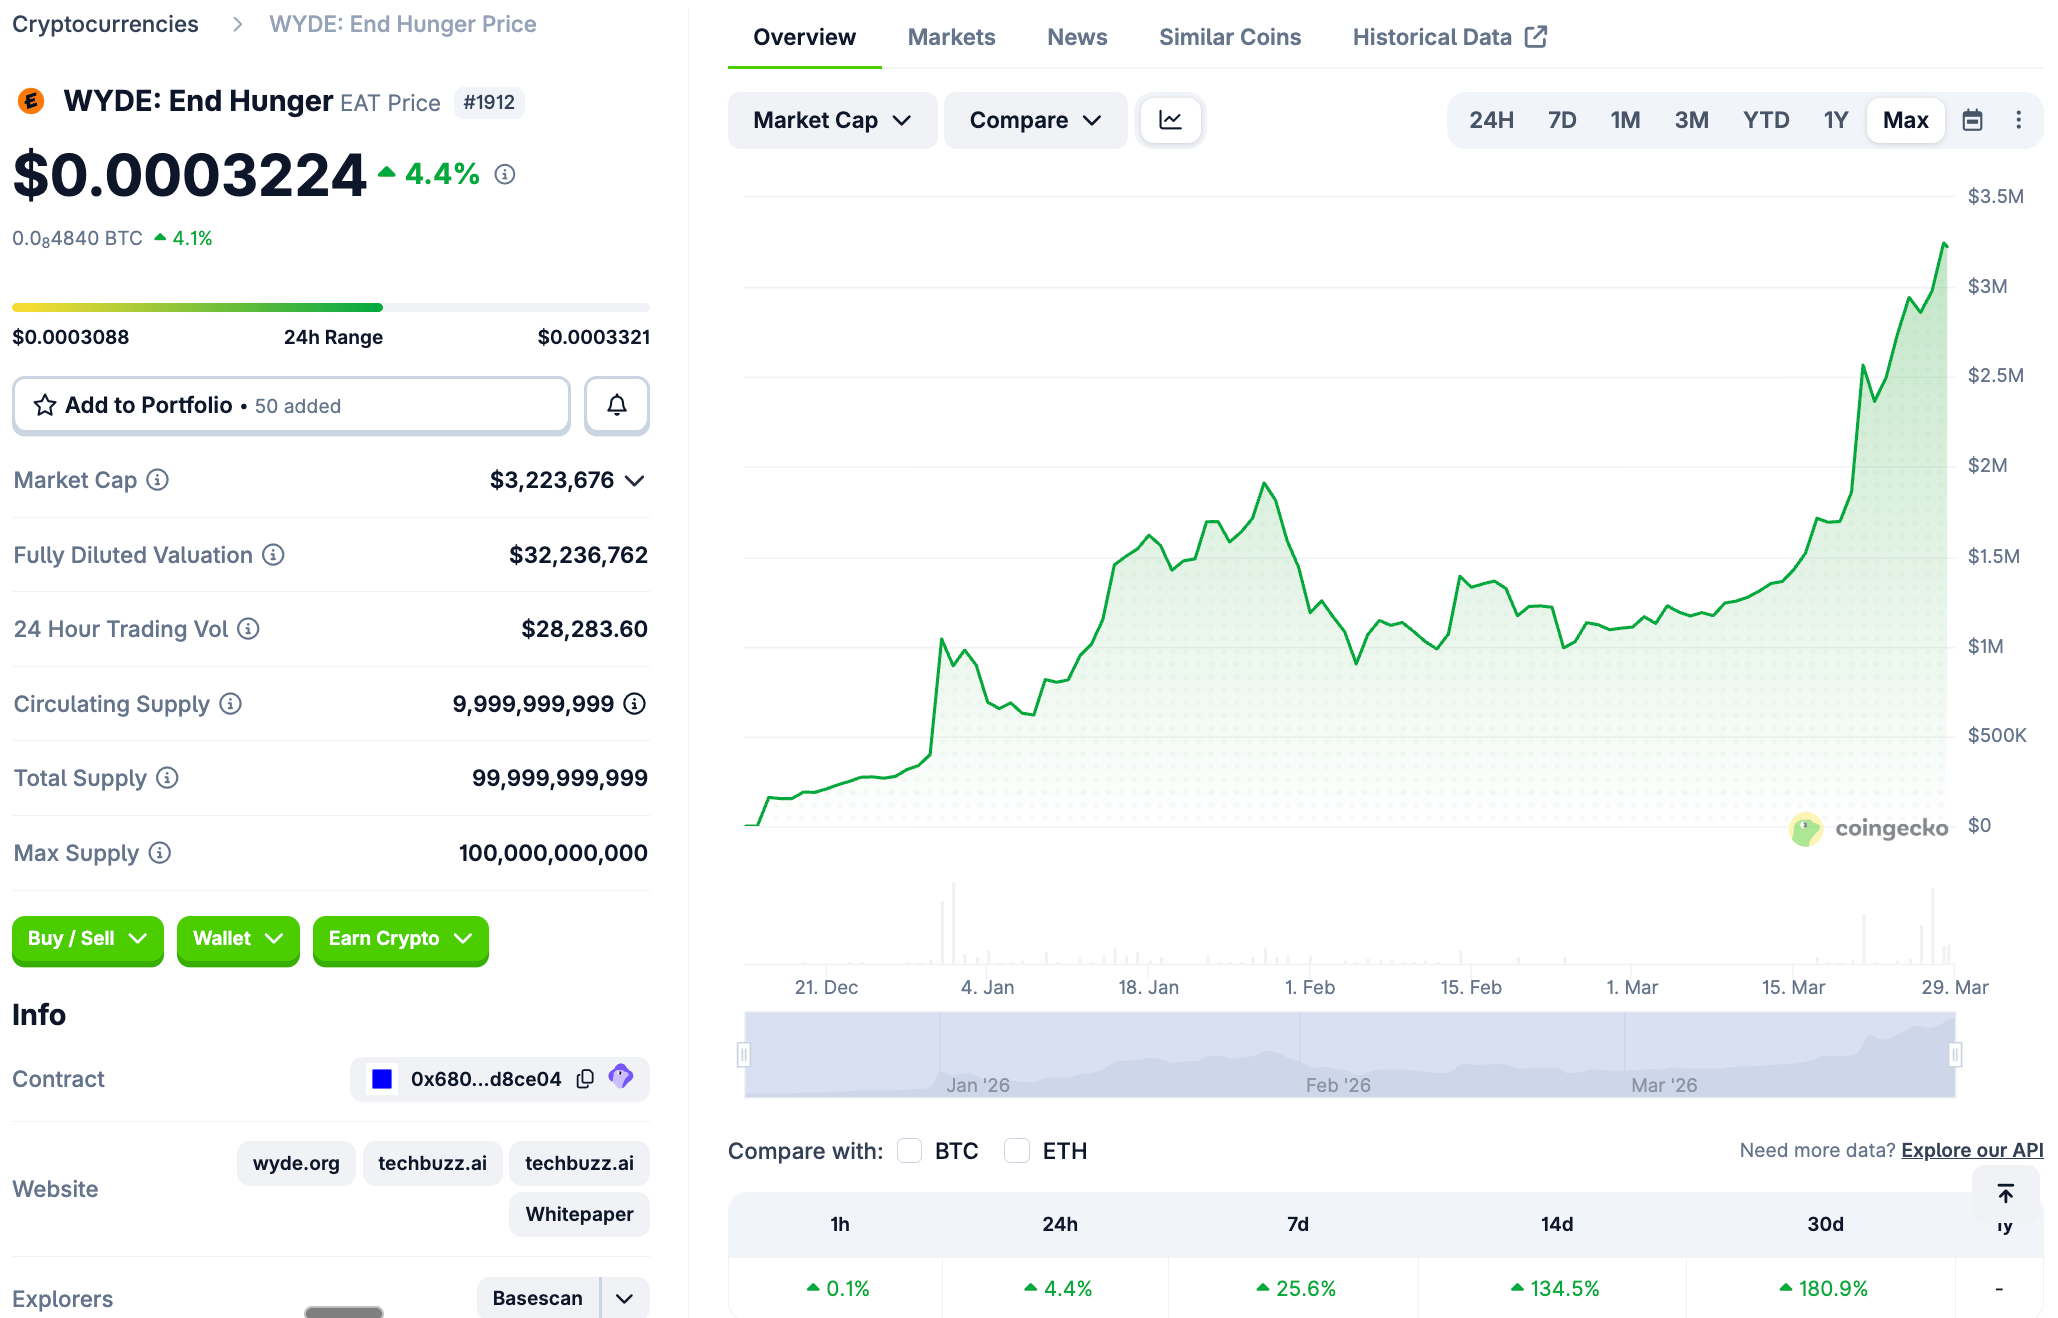Screen dimensions: 2058x1318
Task: Open the Similar Coins tab
Action: click(x=1229, y=37)
